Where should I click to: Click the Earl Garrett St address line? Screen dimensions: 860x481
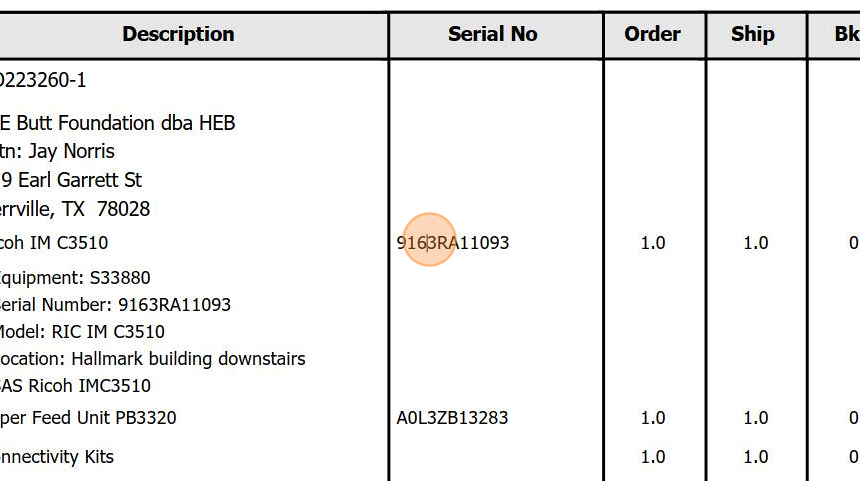point(71,180)
